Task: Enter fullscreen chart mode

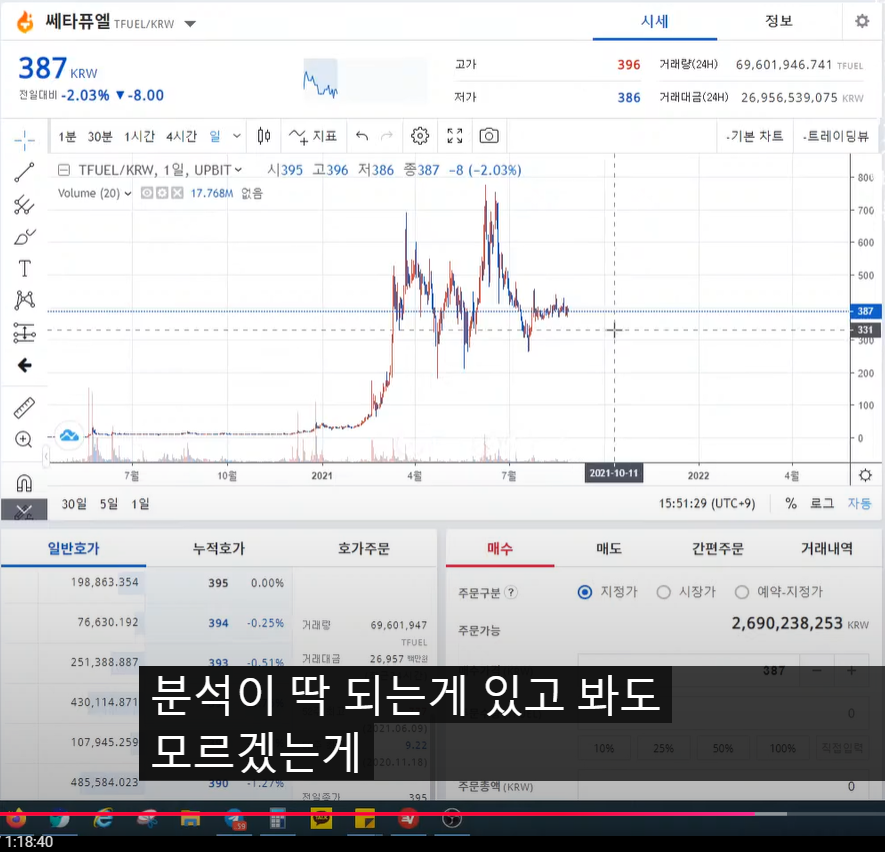Action: (x=454, y=136)
